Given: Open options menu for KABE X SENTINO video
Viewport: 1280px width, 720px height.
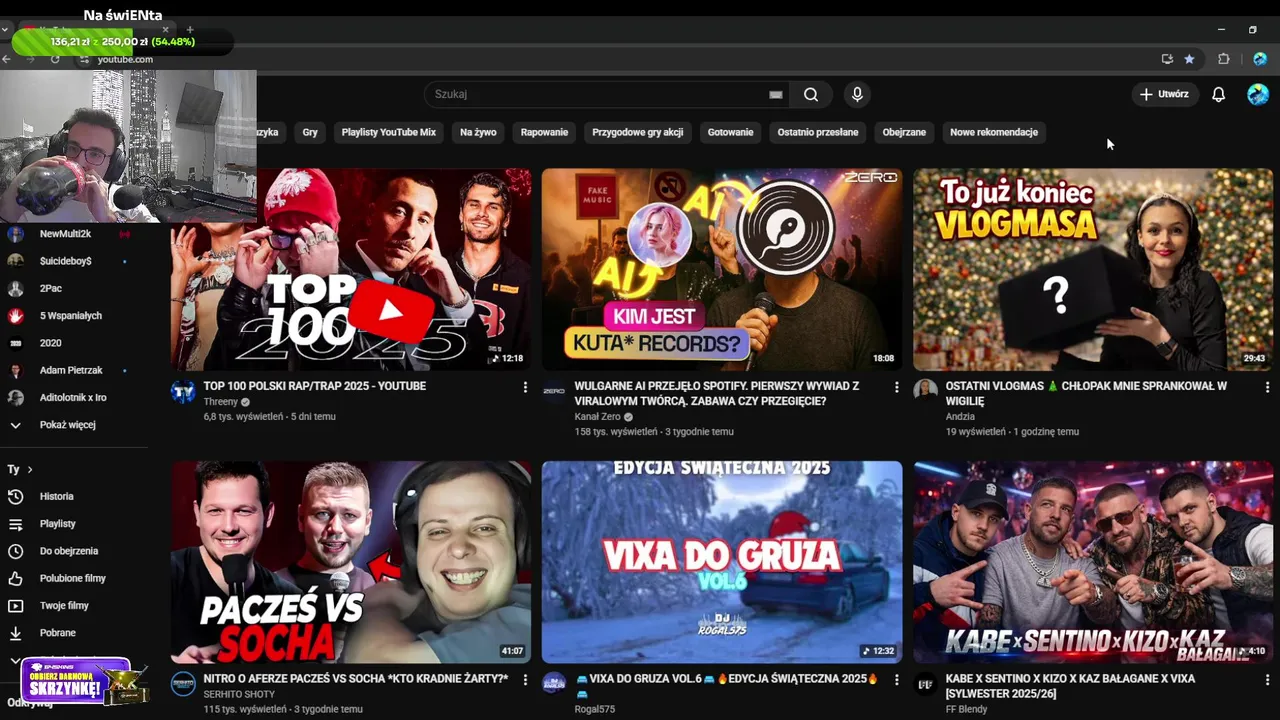Looking at the screenshot, I should [x=1267, y=680].
